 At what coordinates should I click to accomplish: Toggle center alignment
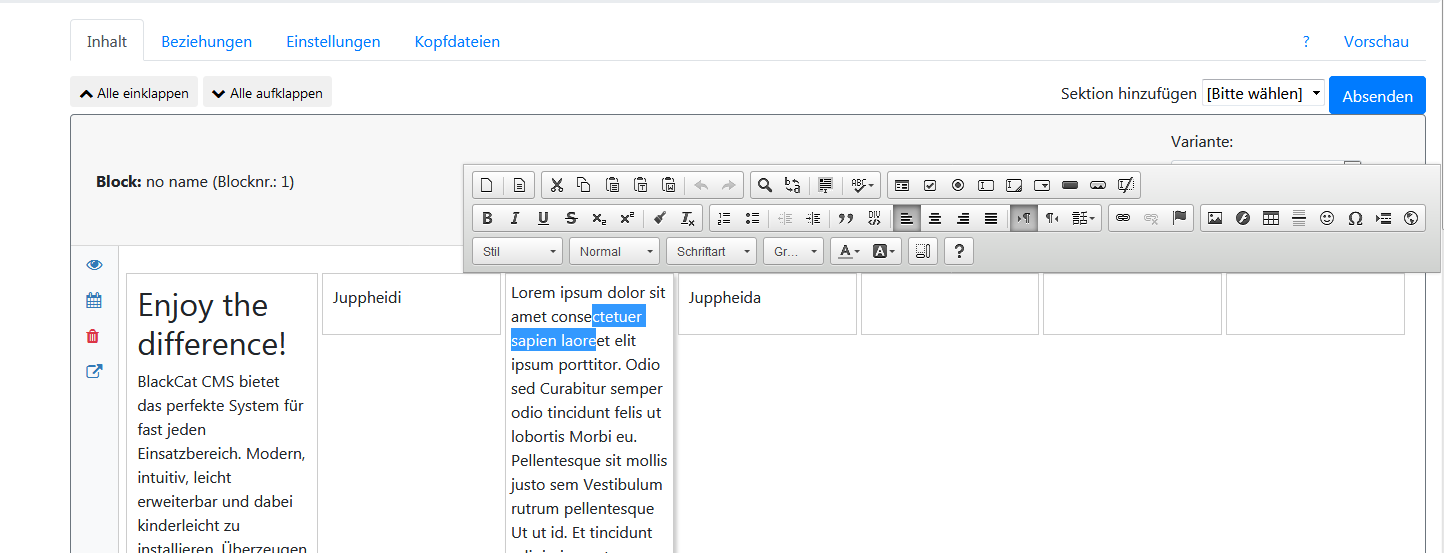click(935, 218)
